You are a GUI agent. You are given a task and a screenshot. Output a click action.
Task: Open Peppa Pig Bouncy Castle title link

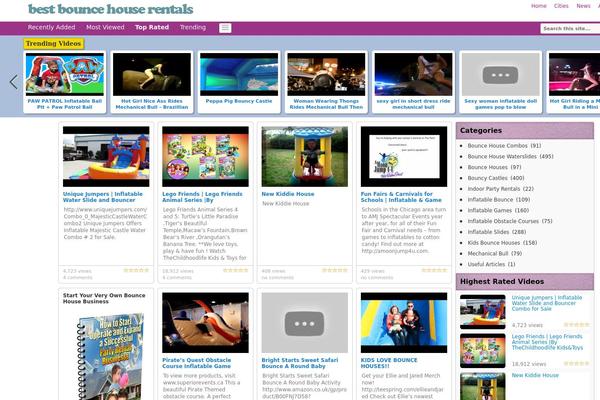click(239, 101)
